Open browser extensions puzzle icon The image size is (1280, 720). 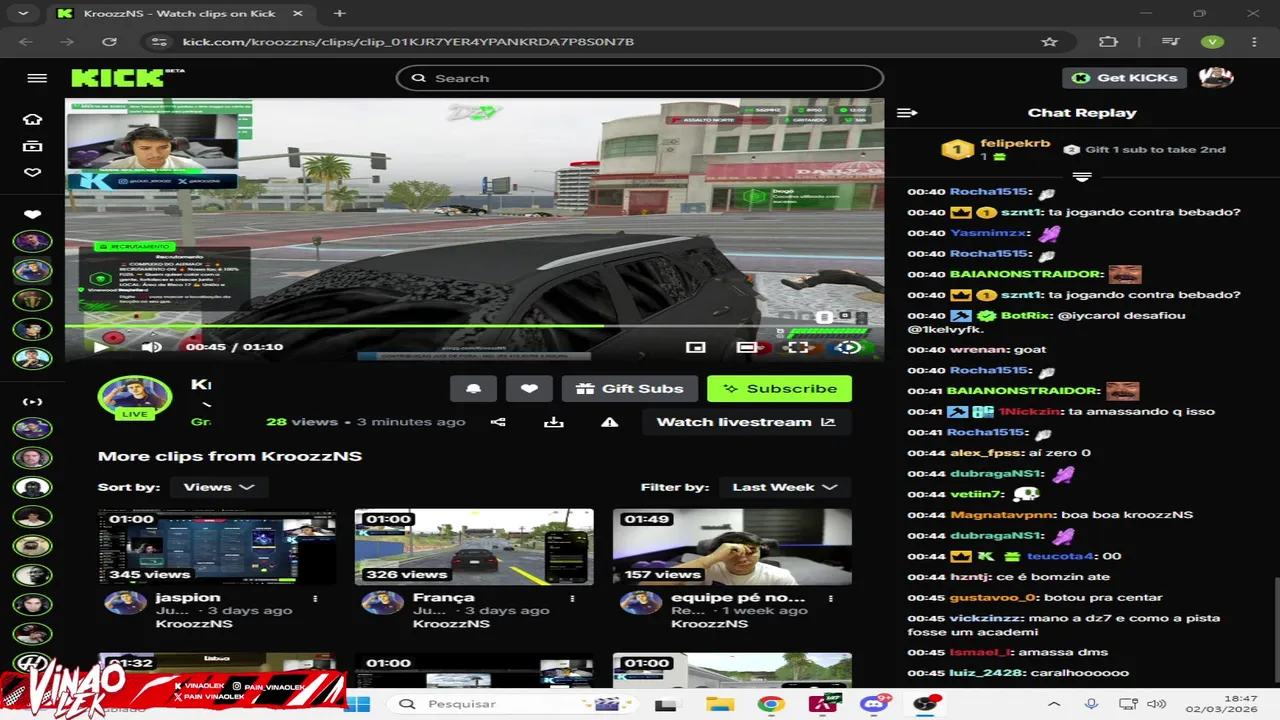pos(1108,42)
